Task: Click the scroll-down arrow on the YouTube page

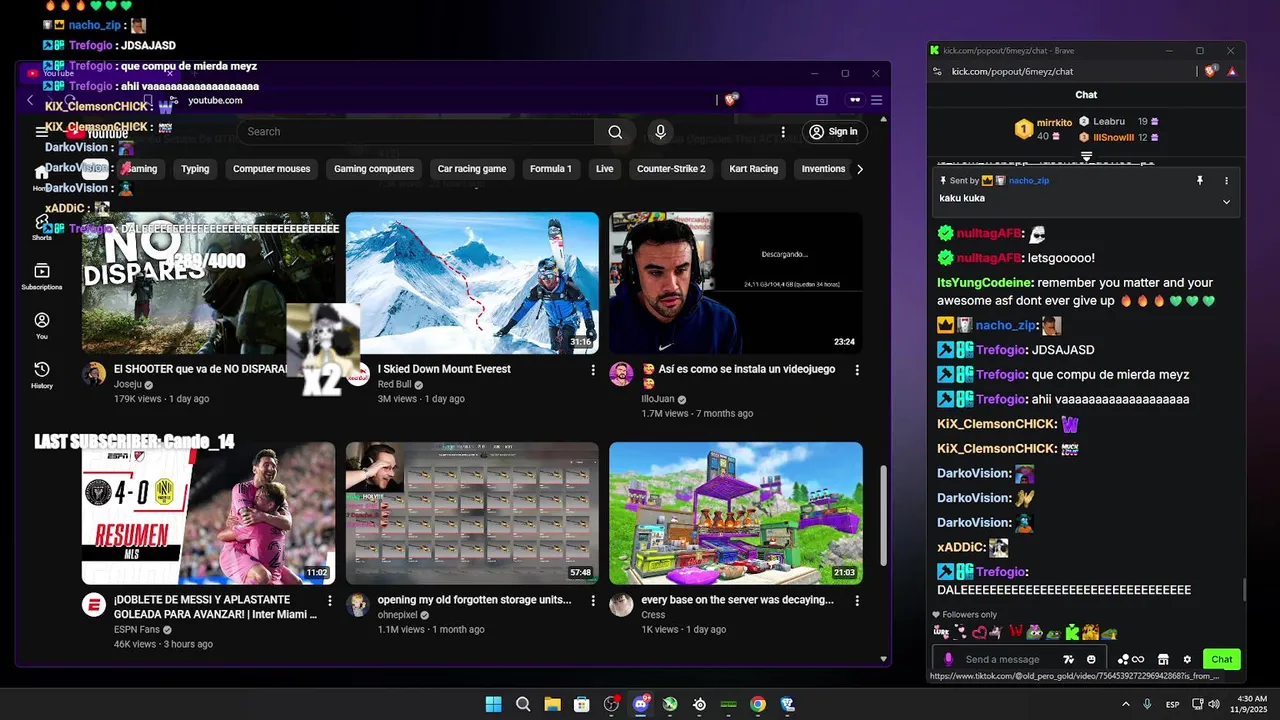Action: click(x=883, y=660)
